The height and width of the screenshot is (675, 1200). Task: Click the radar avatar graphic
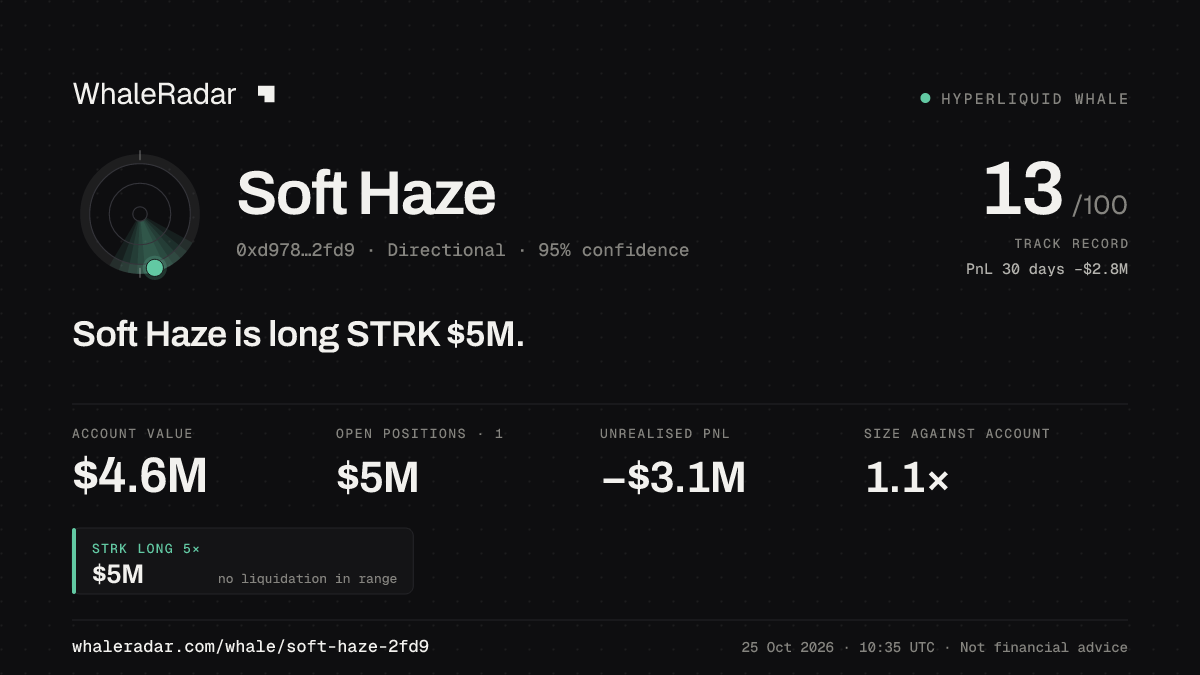tap(140, 214)
